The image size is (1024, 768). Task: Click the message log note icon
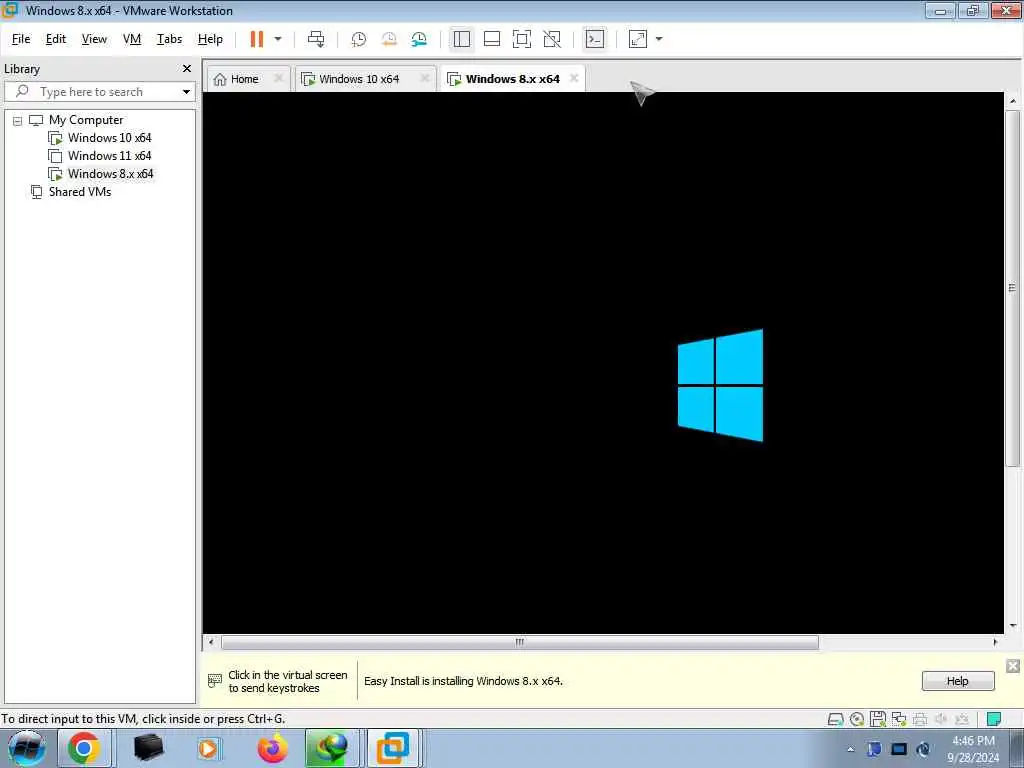pos(993,719)
